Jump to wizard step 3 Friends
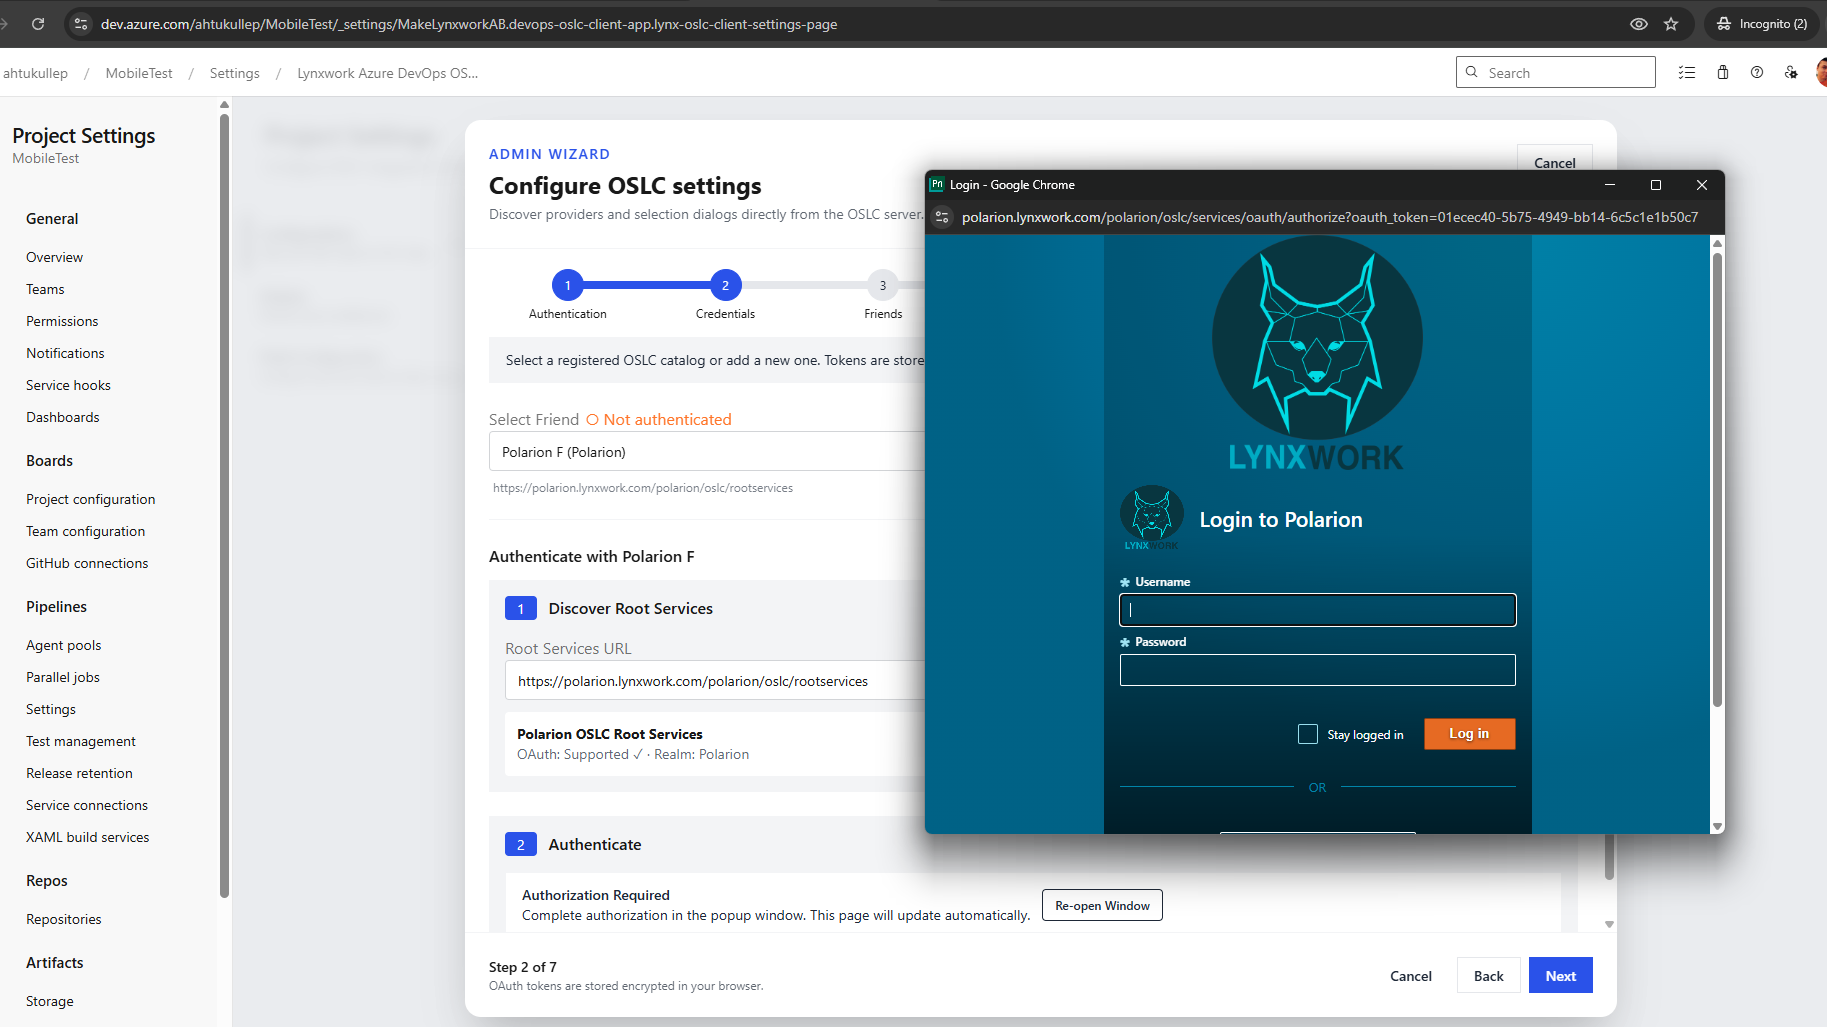 [883, 286]
